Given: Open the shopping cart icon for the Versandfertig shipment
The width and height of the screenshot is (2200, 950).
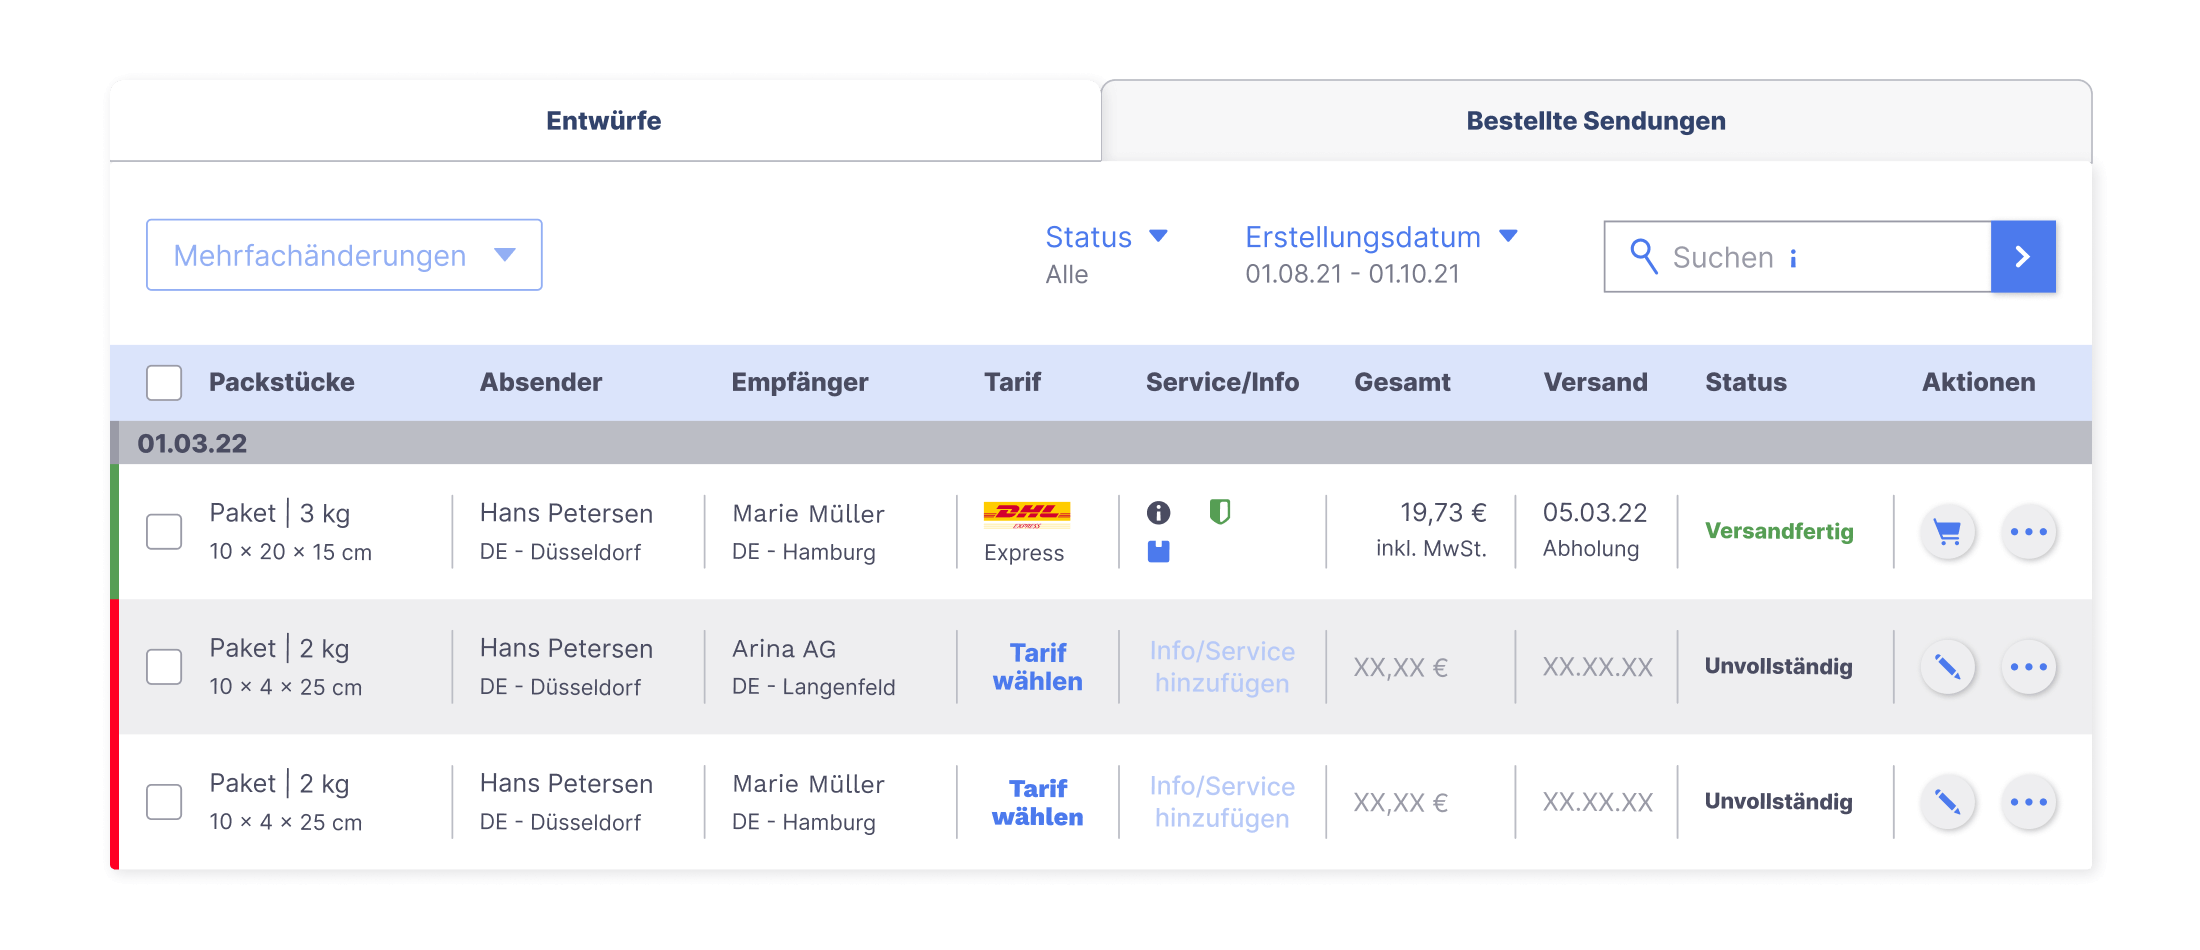Looking at the screenshot, I should tap(1948, 532).
